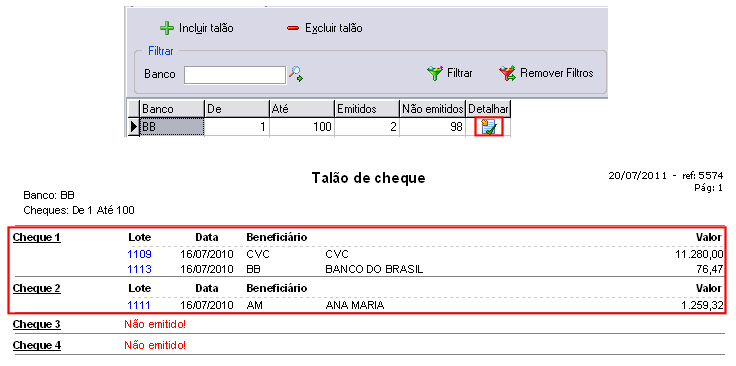
Task: Click the AM beneficiary code
Action: pos(253,305)
